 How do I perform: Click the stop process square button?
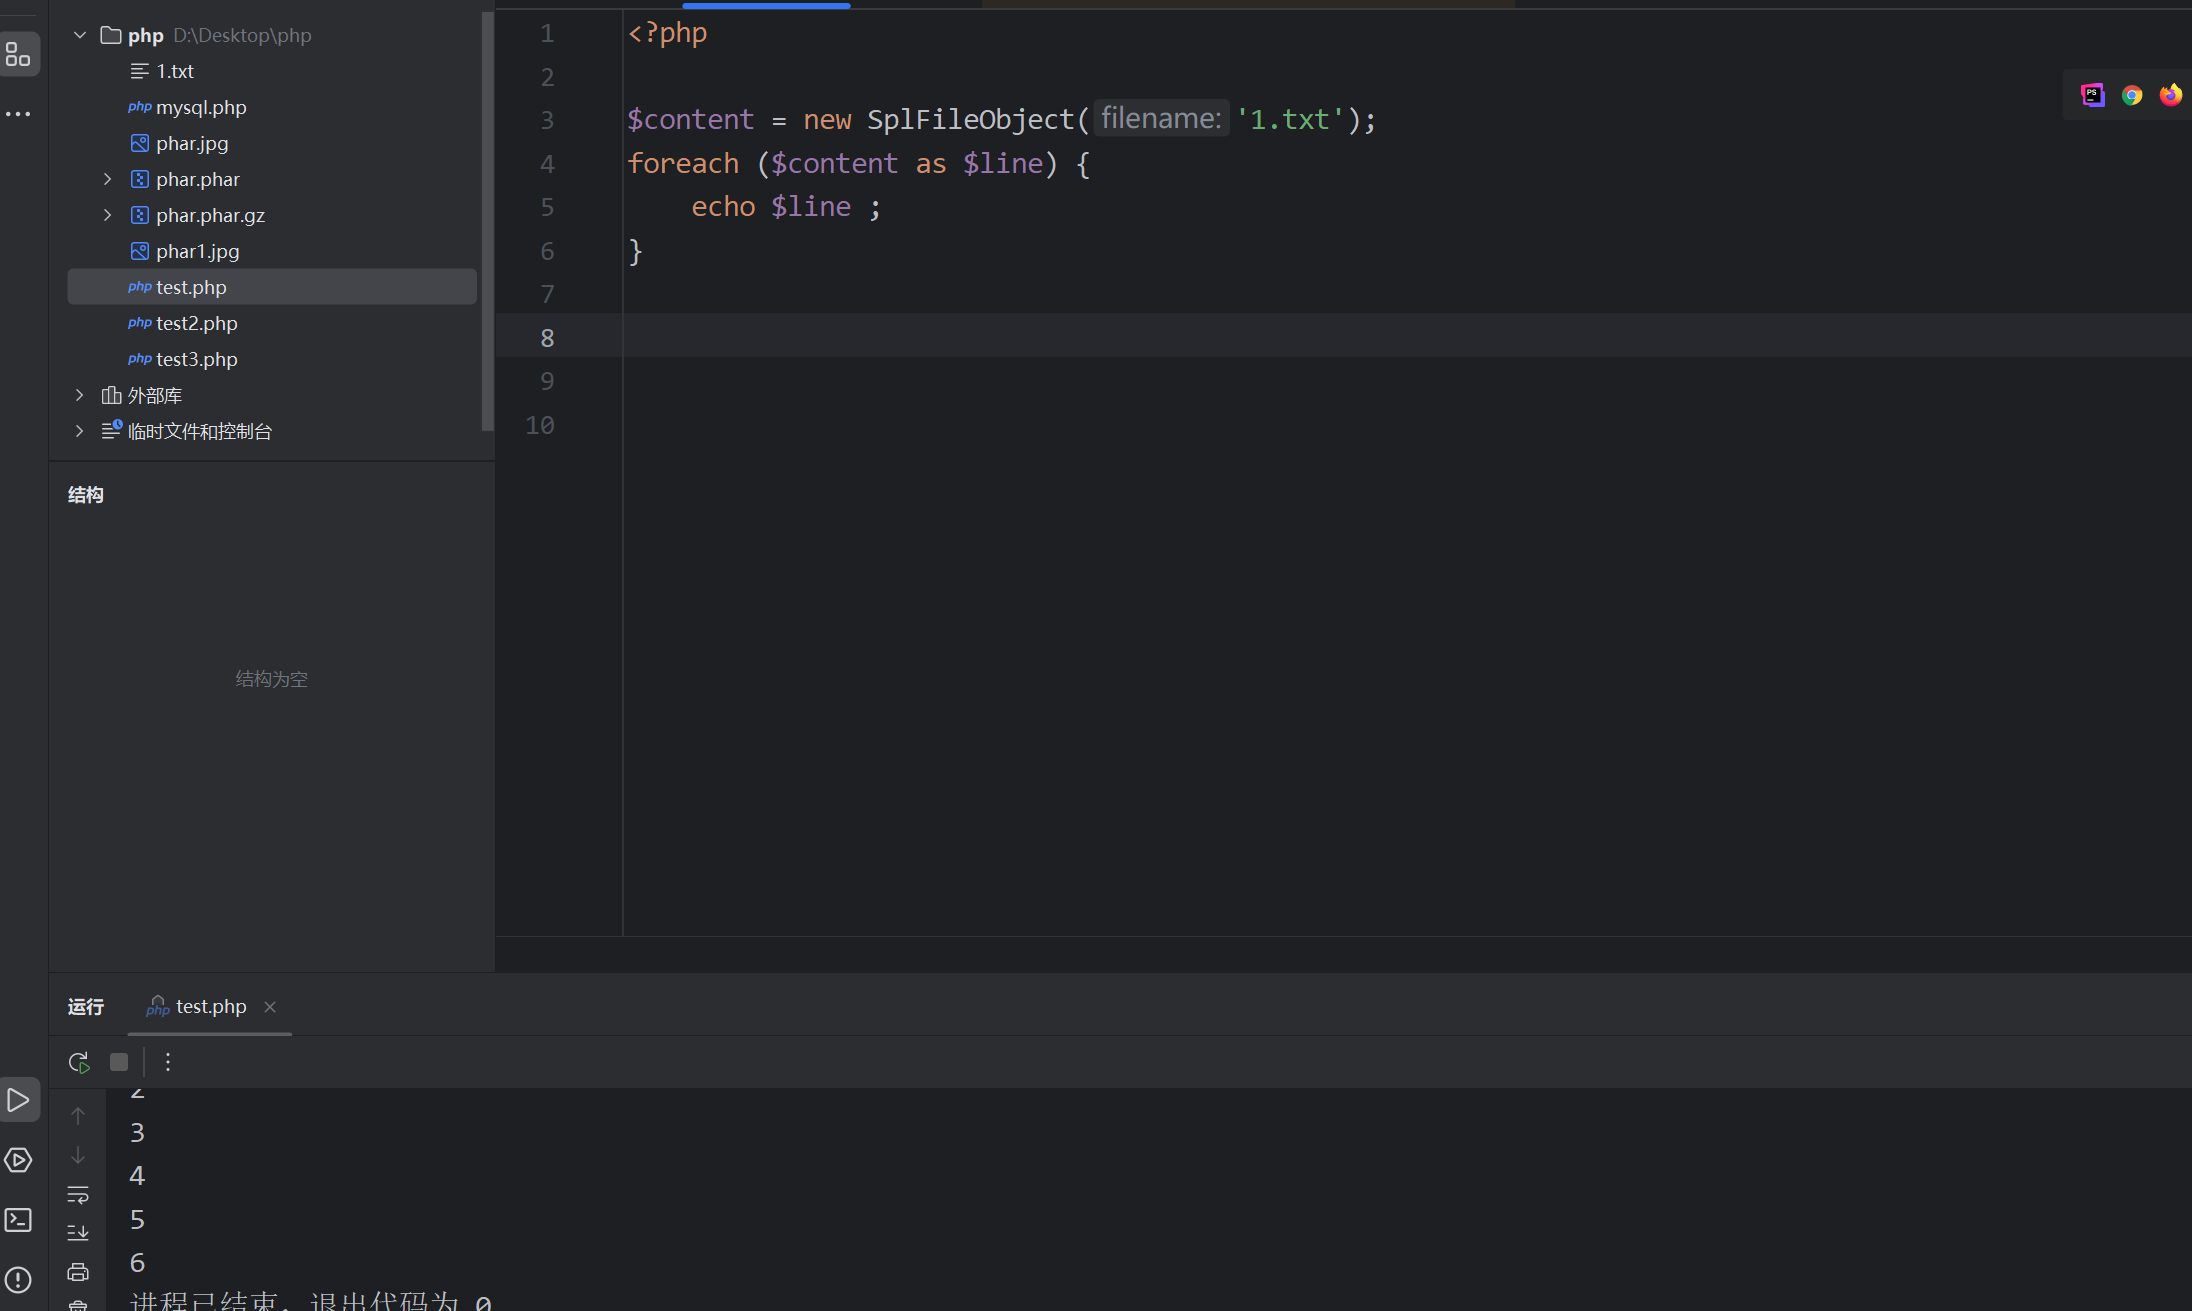119,1062
